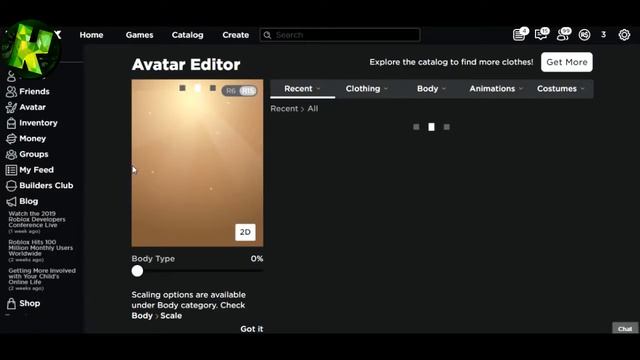Go to Home in the top navigation
This screenshot has height=360, width=640.
(x=91, y=35)
